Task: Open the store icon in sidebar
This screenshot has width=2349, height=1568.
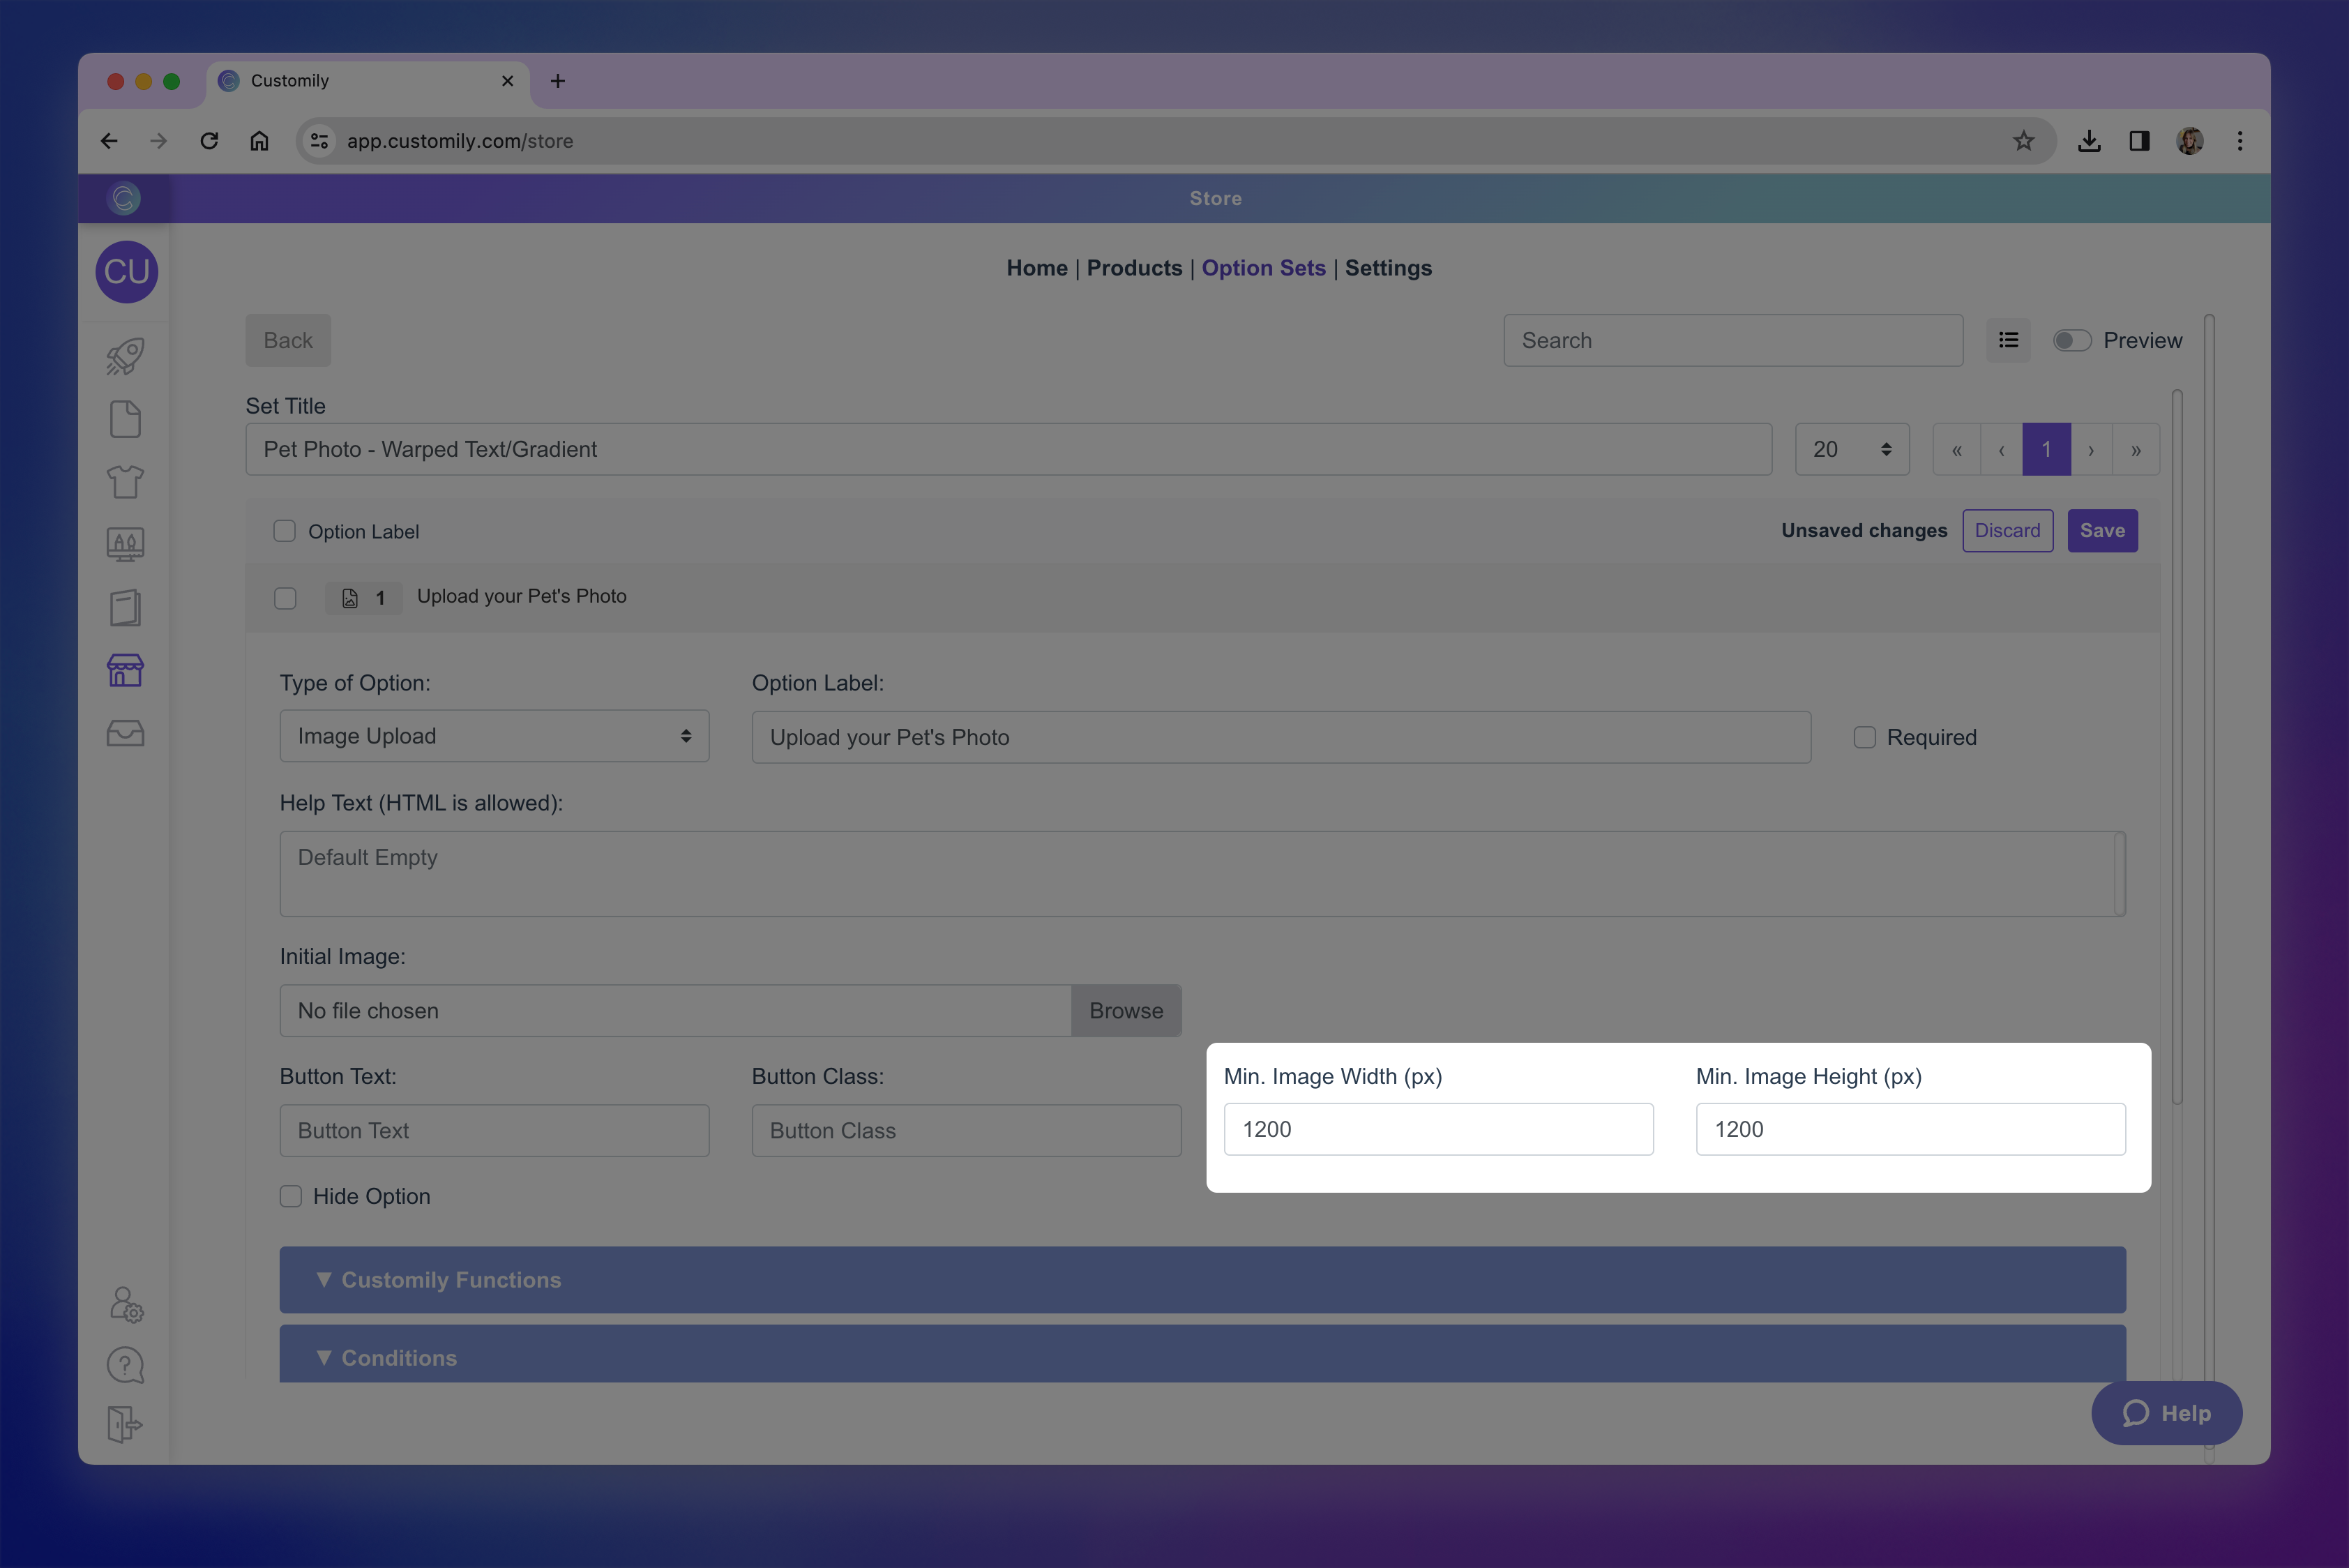Action: click(125, 670)
